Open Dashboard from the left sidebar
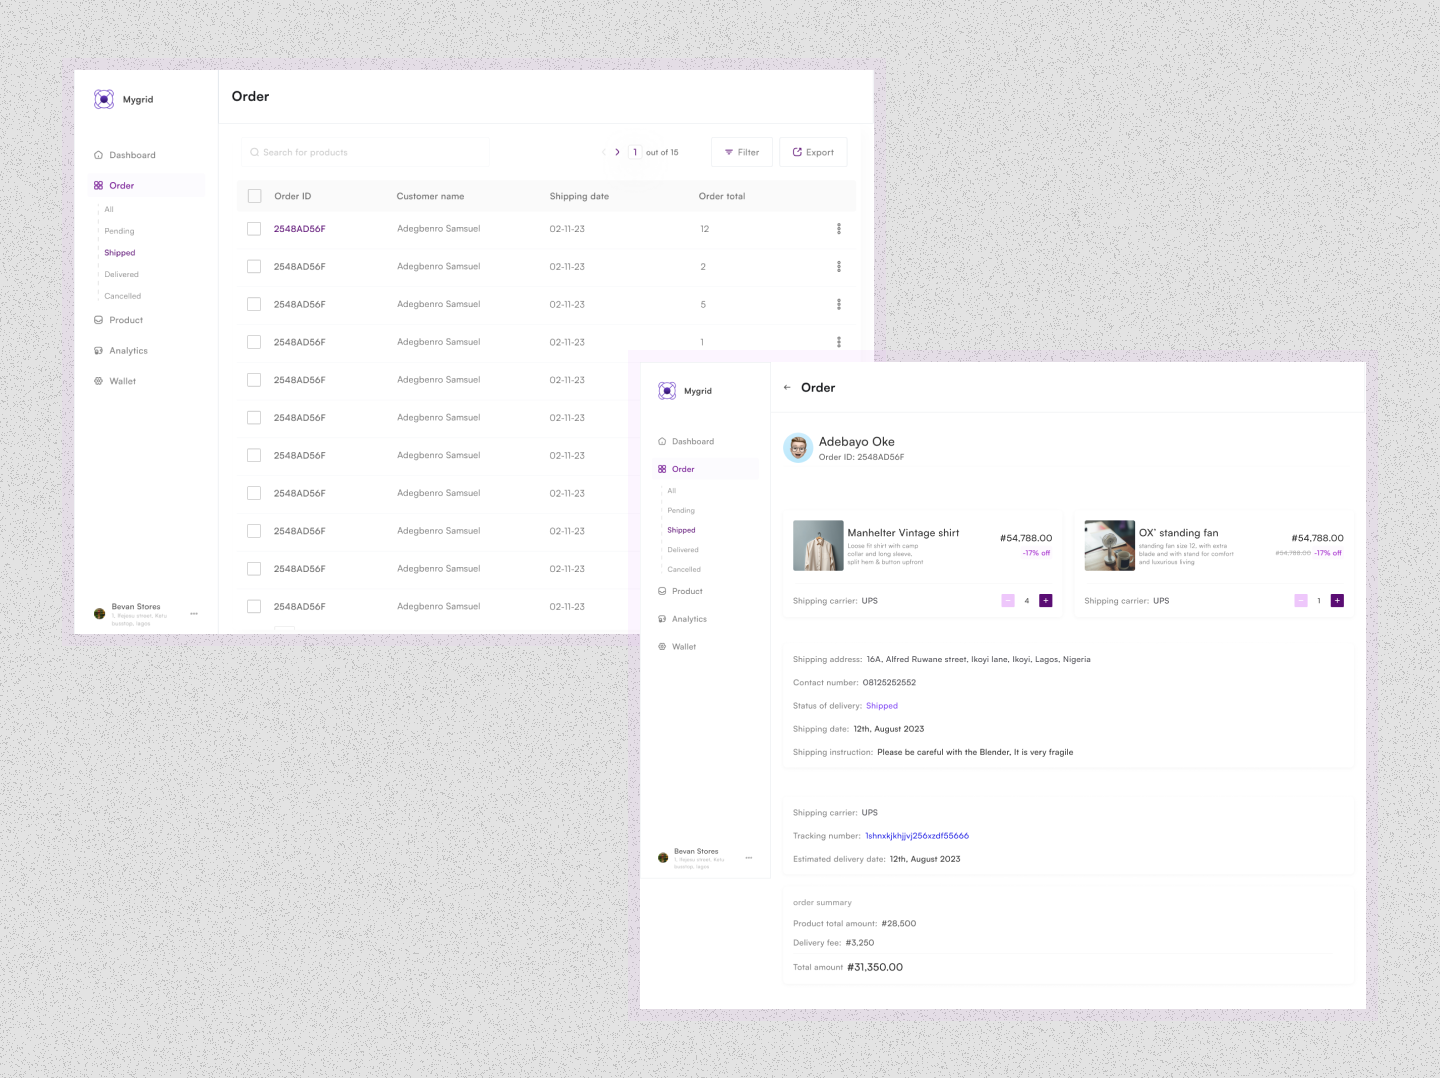 tap(132, 155)
